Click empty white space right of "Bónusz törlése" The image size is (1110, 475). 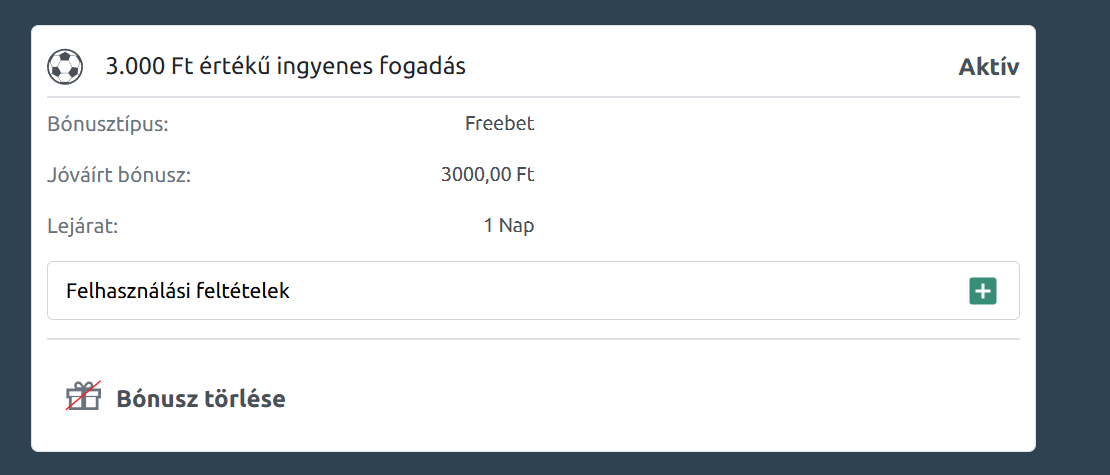tap(650, 399)
